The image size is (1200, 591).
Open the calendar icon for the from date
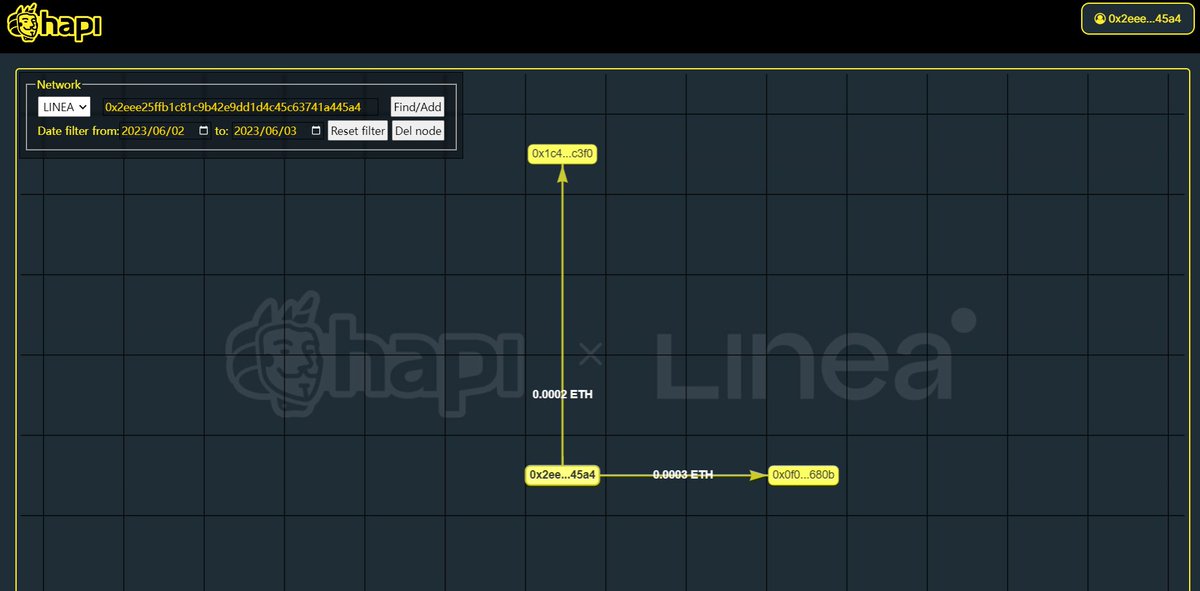pyautogui.click(x=204, y=131)
